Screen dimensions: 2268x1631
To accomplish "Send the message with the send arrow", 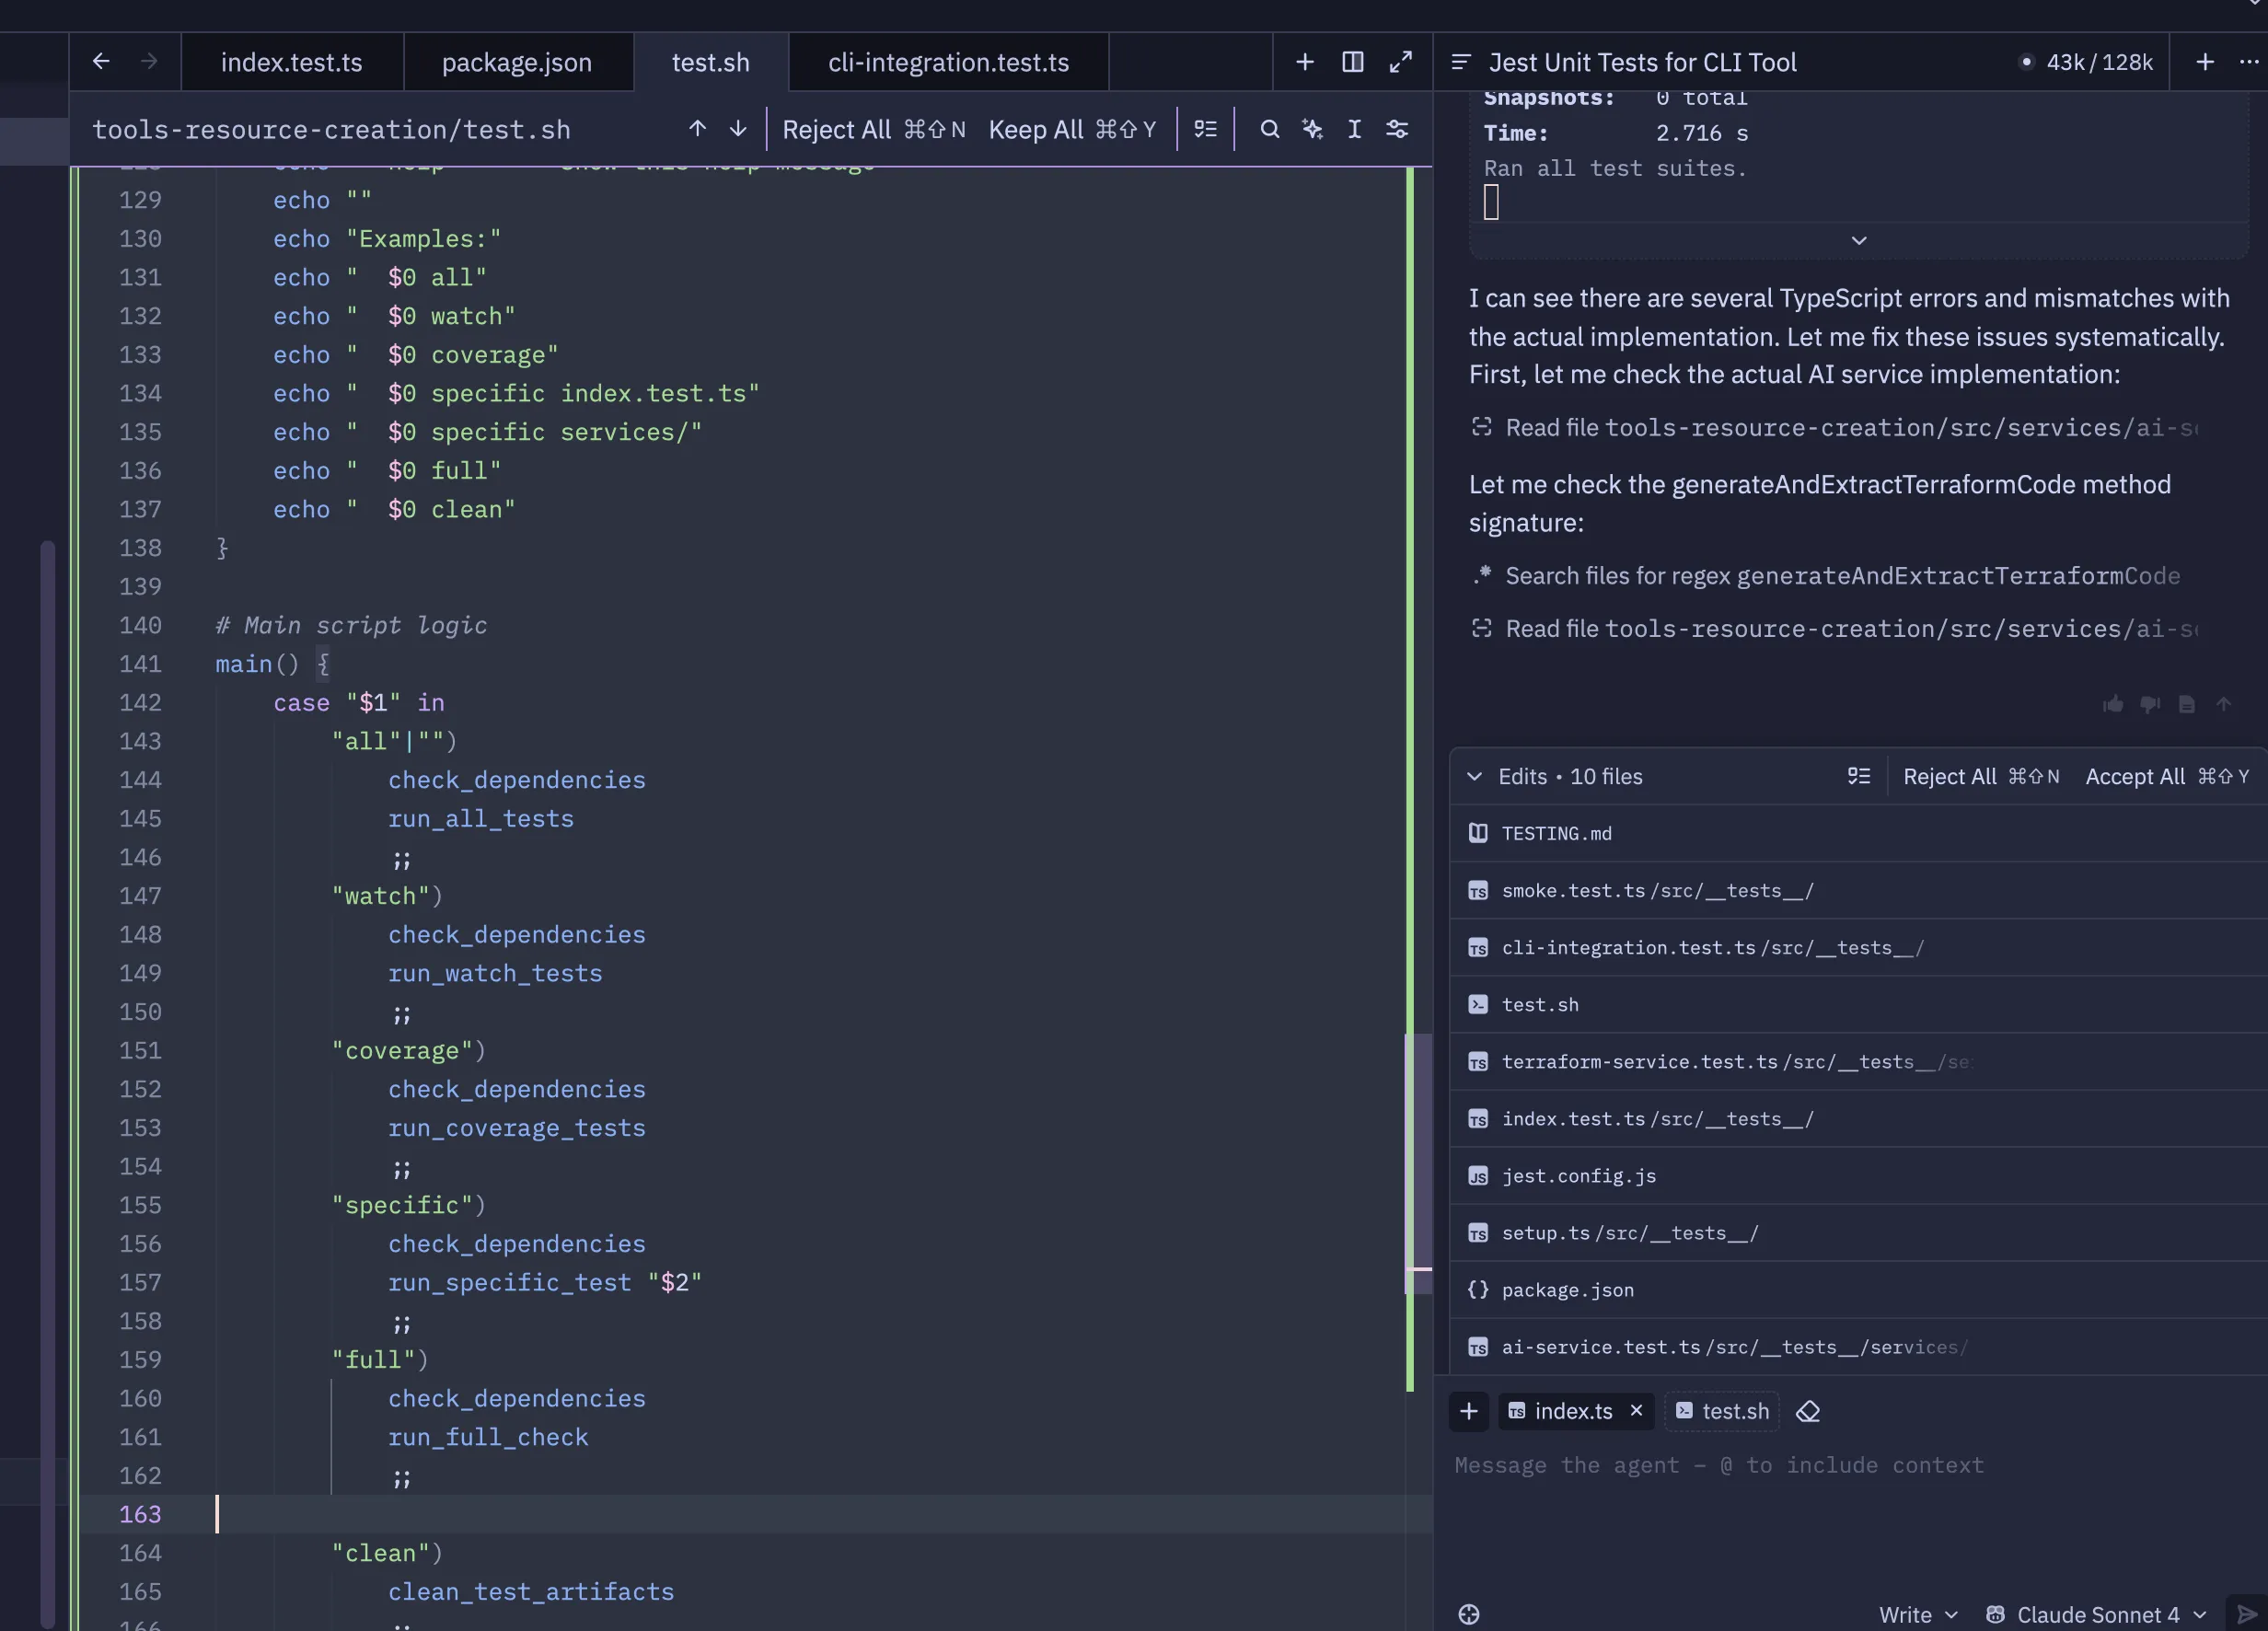I will (x=2246, y=1614).
